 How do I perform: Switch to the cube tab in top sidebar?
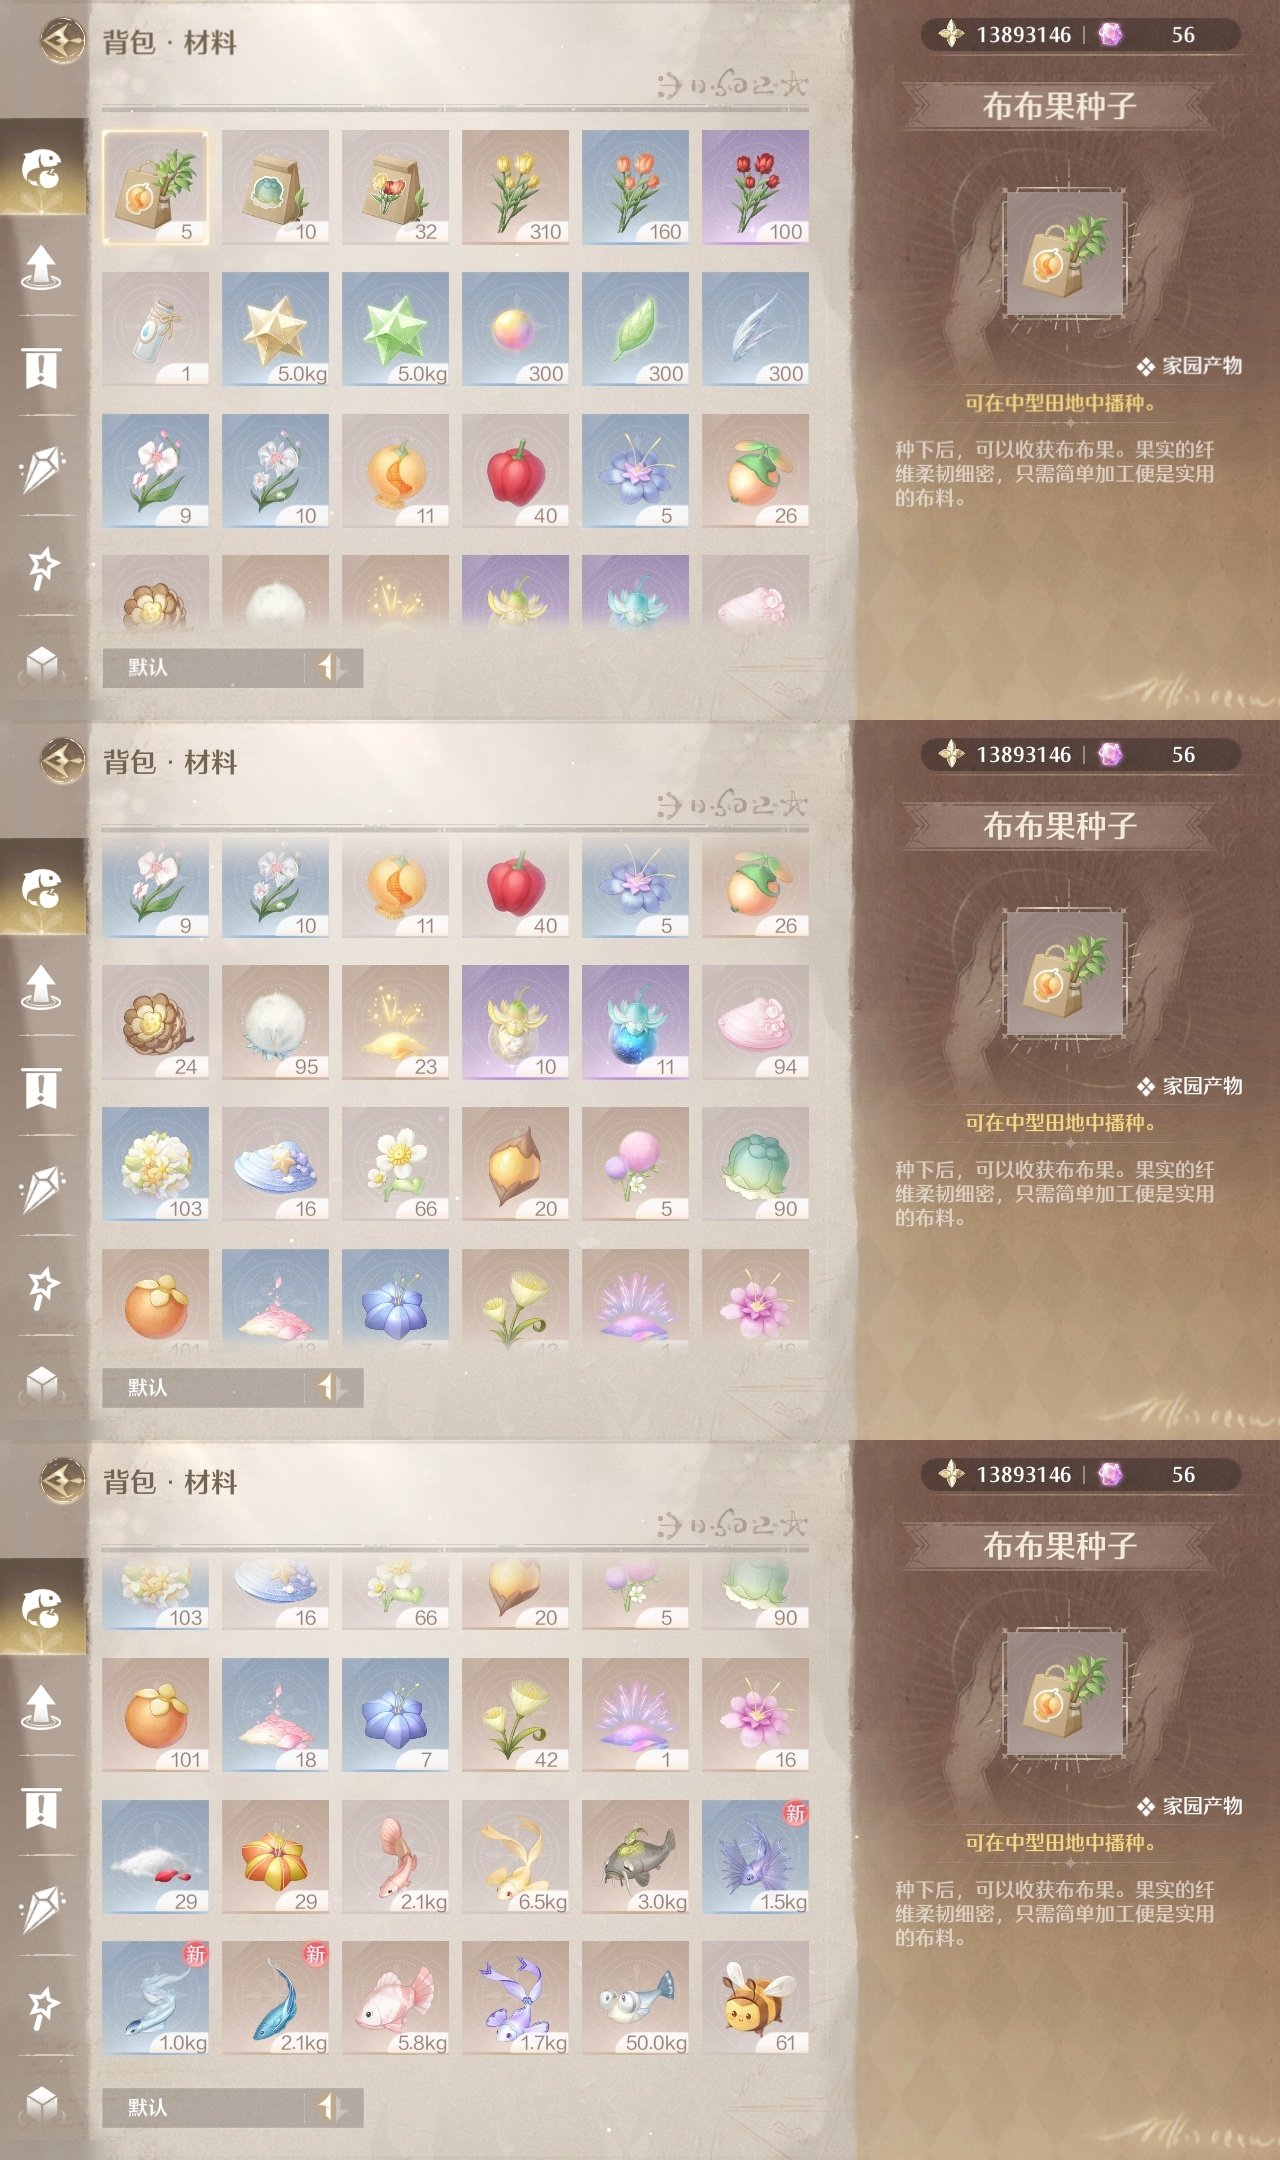click(41, 663)
